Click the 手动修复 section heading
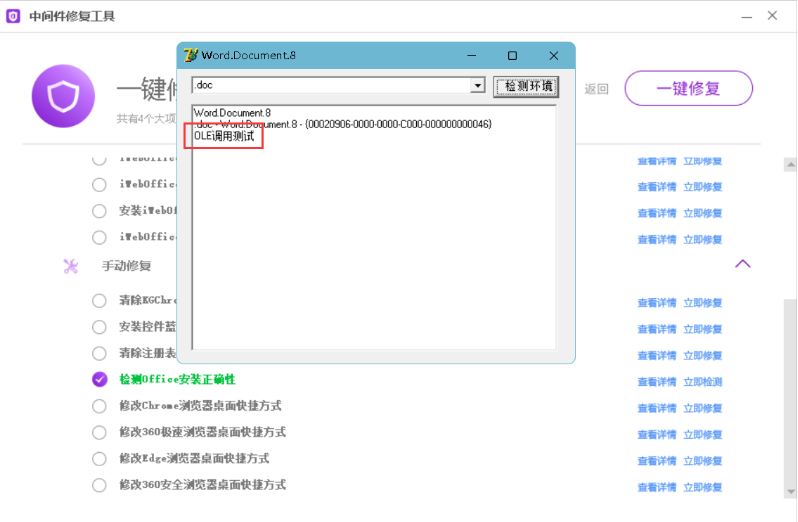Viewport: 798px width, 522px height. point(126,266)
